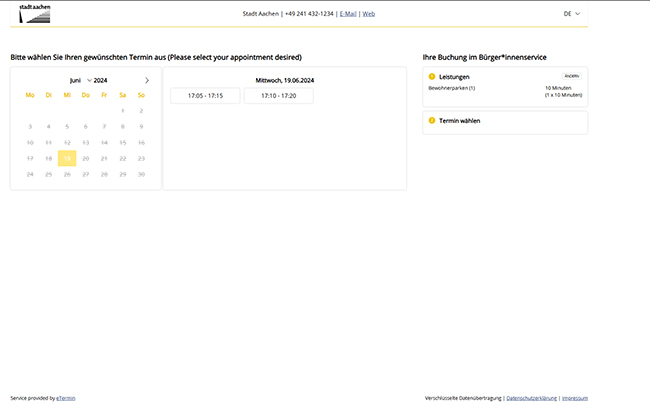The image size is (650, 406).
Task: Select the 17:05 - 17:15 time slot
Action: click(x=204, y=96)
